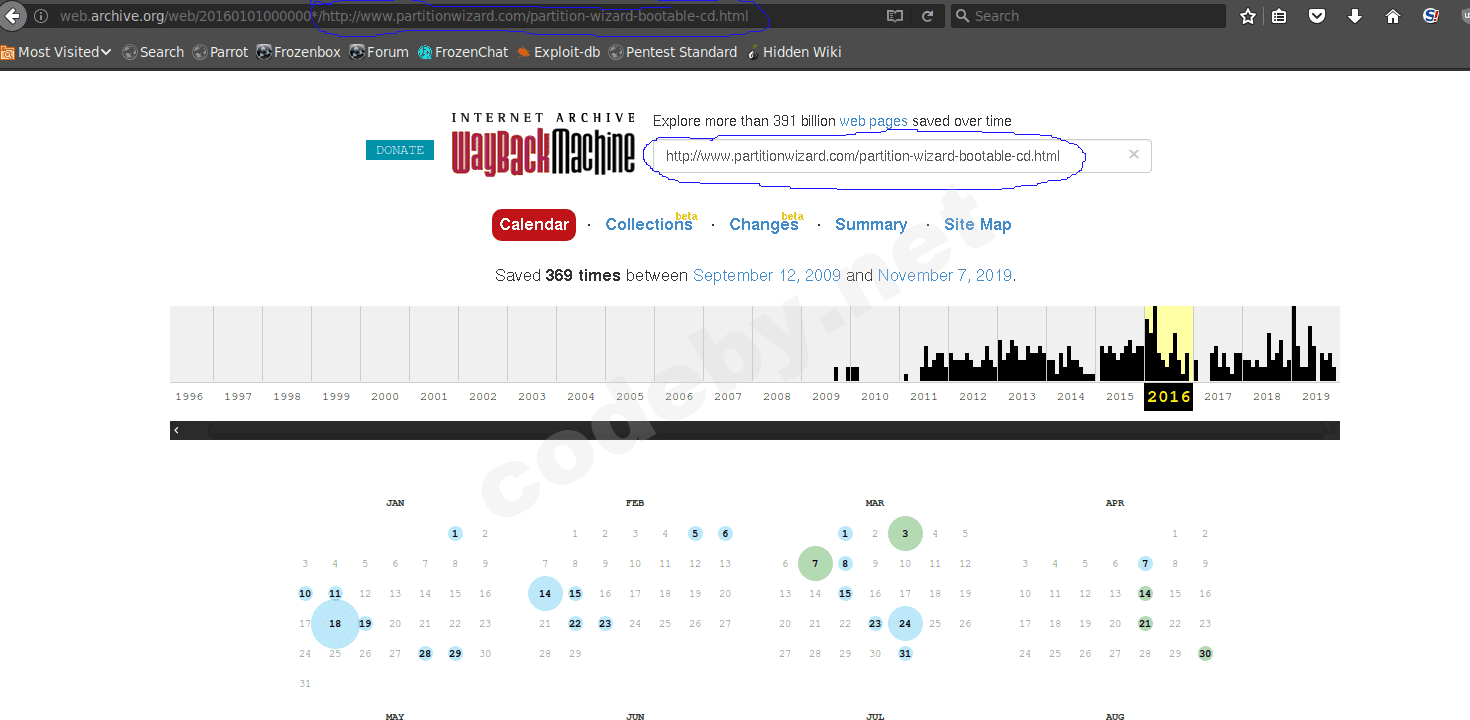The height and width of the screenshot is (720, 1470).
Task: Click the magnifier icon in the search bar
Action: click(x=962, y=16)
